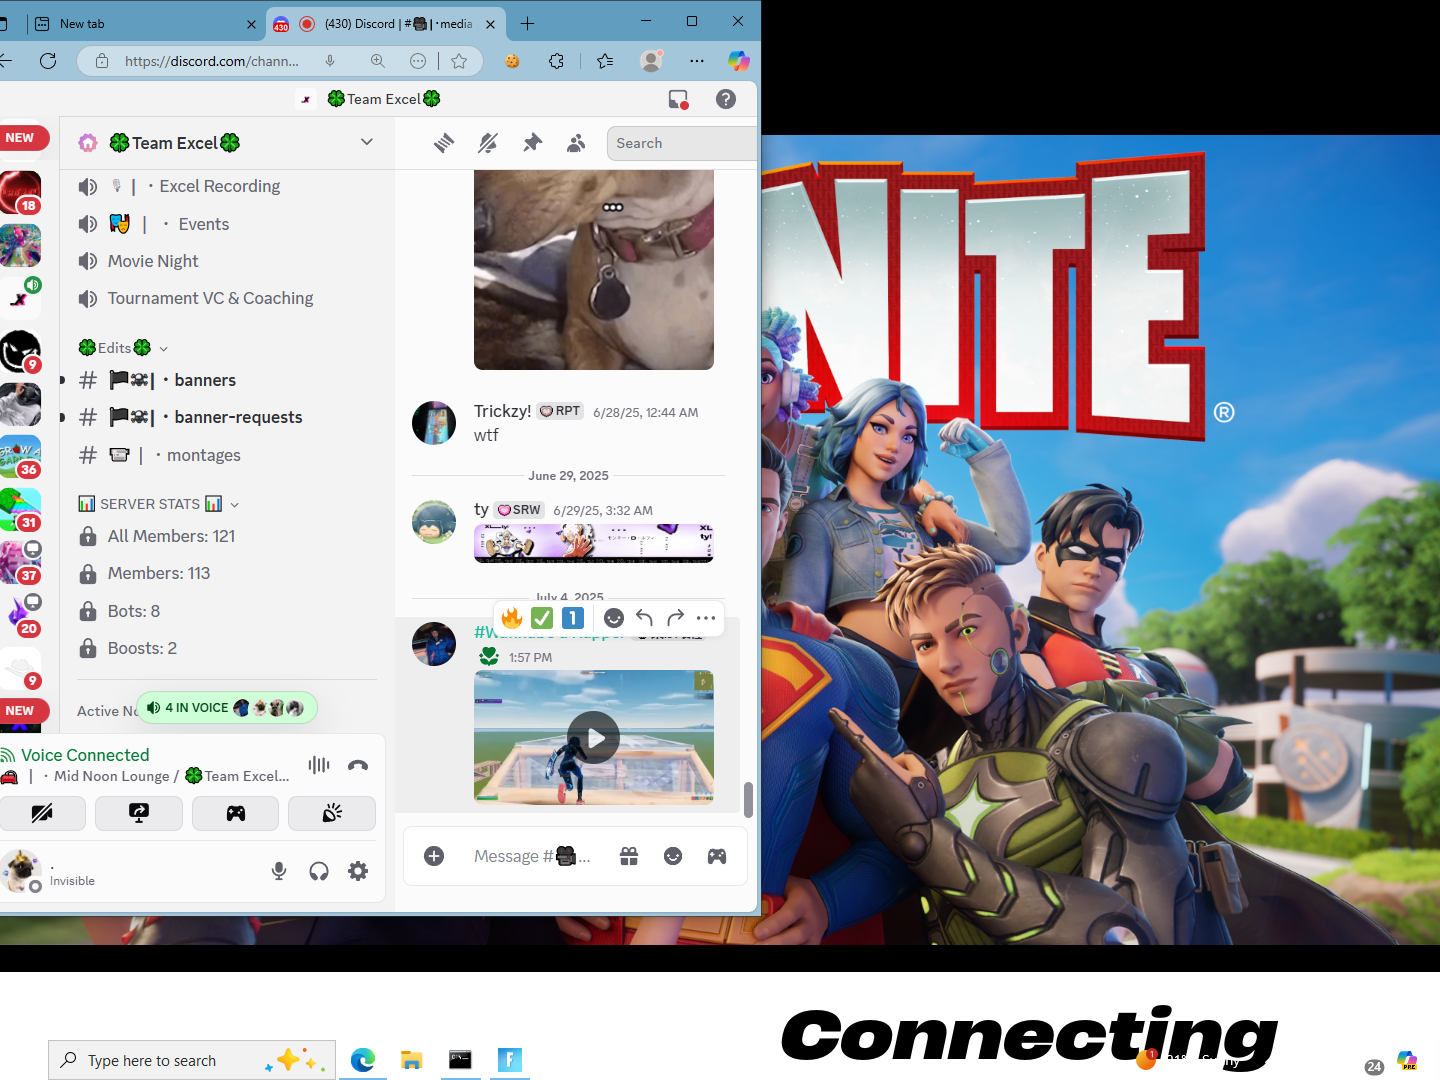The image size is (1440, 1080).
Task: Collapse the Edits category
Action: (x=123, y=348)
